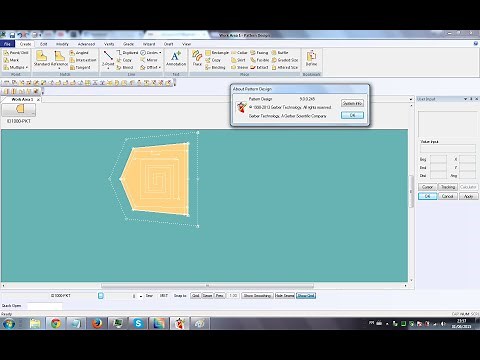Open Skype from taskbar

[138, 323]
